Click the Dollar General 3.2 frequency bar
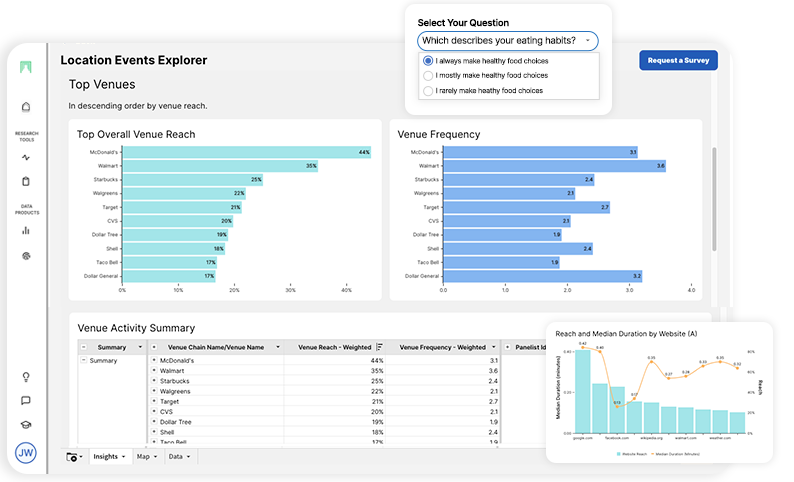The width and height of the screenshot is (794, 482). click(543, 276)
